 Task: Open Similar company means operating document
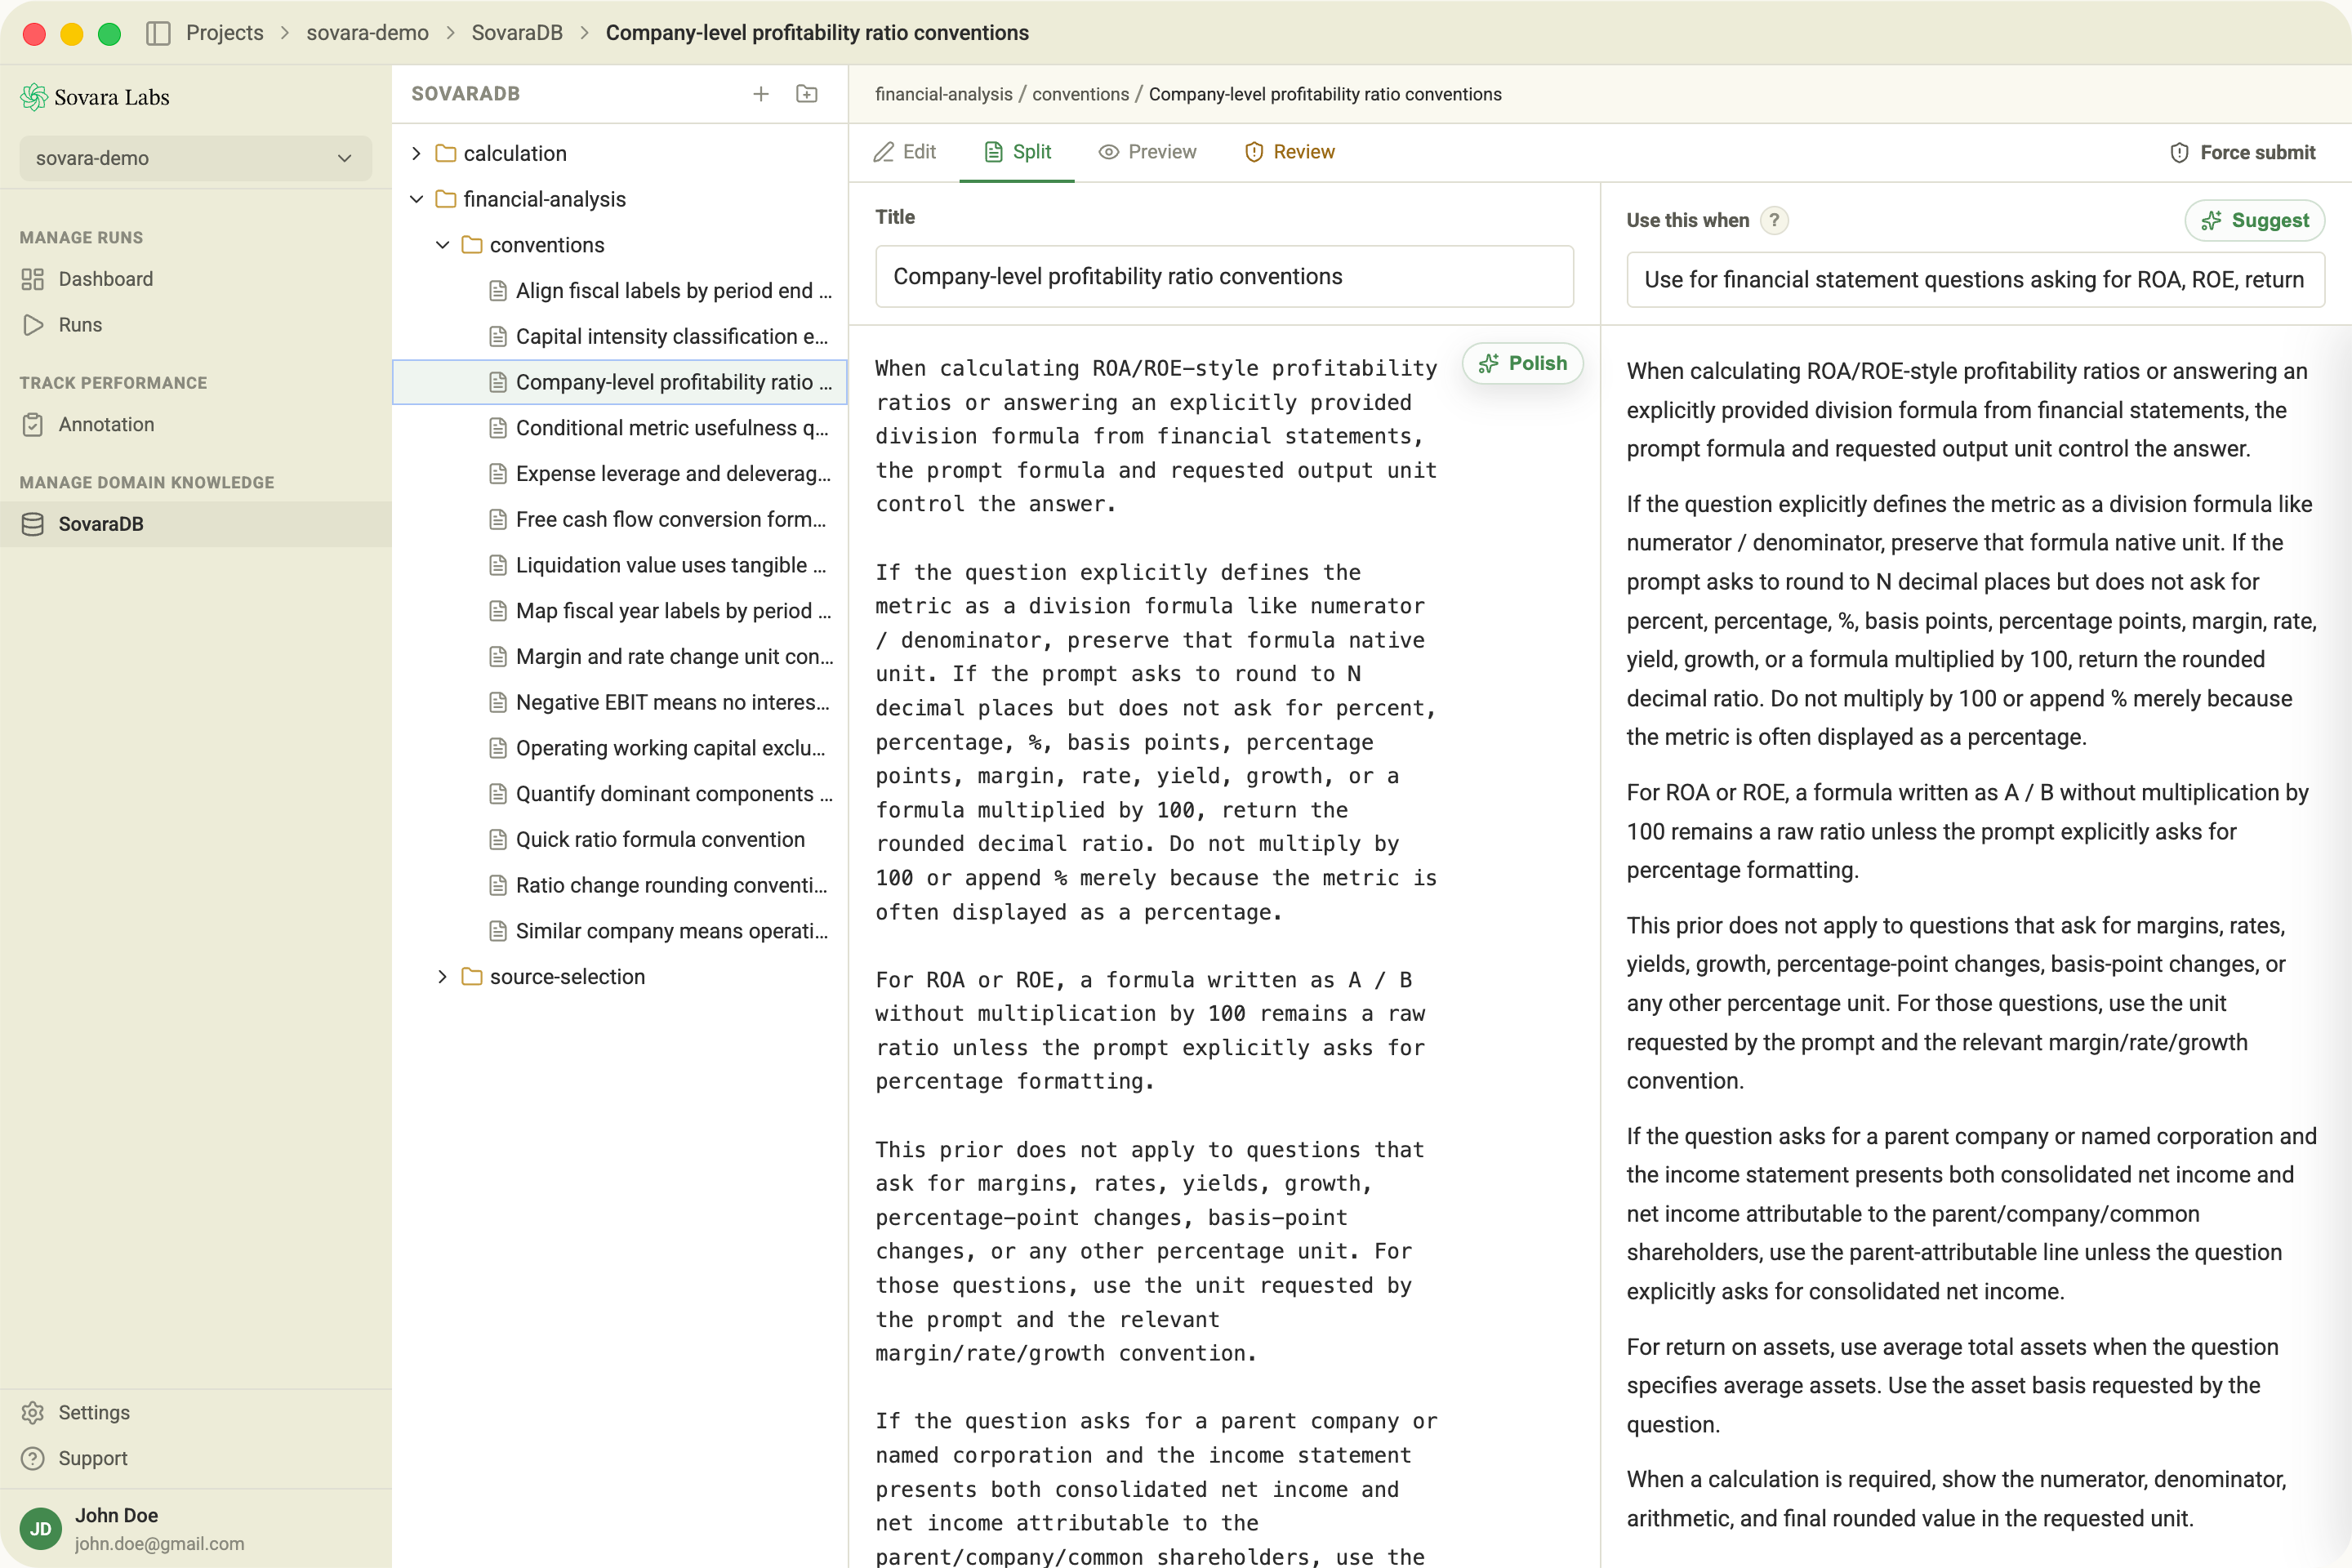click(x=620, y=931)
